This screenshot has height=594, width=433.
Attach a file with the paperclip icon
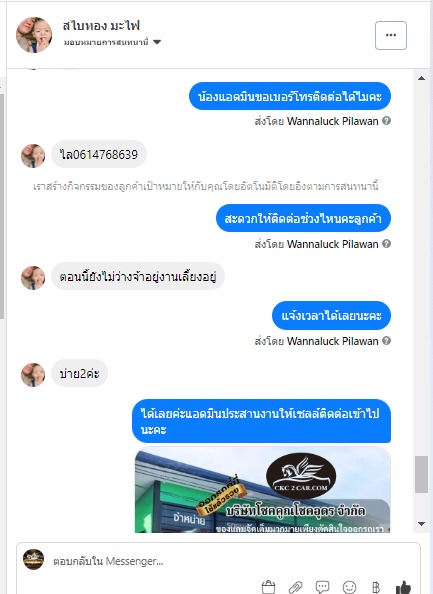coord(295,587)
